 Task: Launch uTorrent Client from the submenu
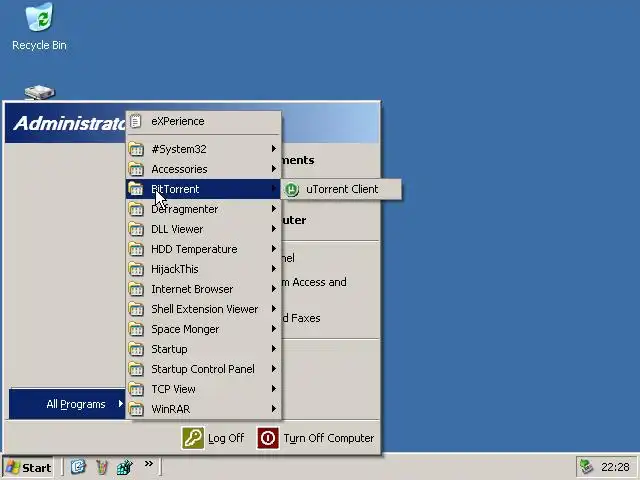341,189
